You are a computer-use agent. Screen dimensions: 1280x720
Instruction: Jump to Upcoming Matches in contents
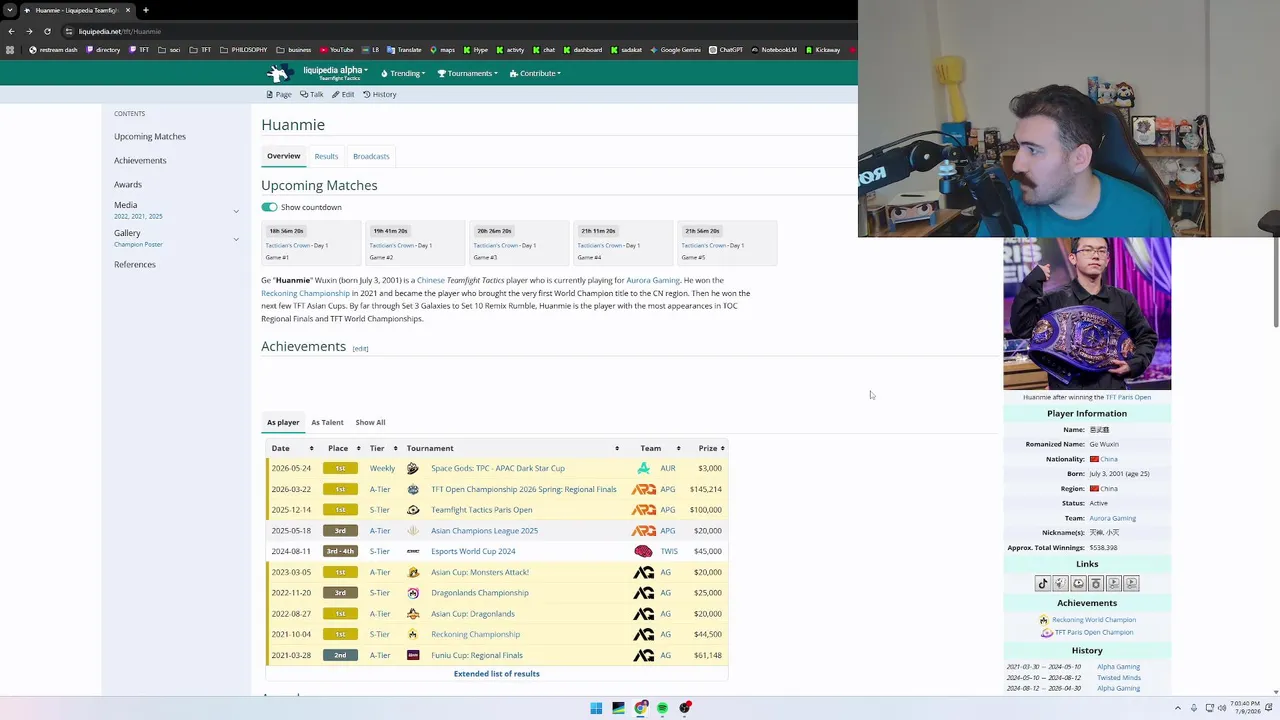150,137
